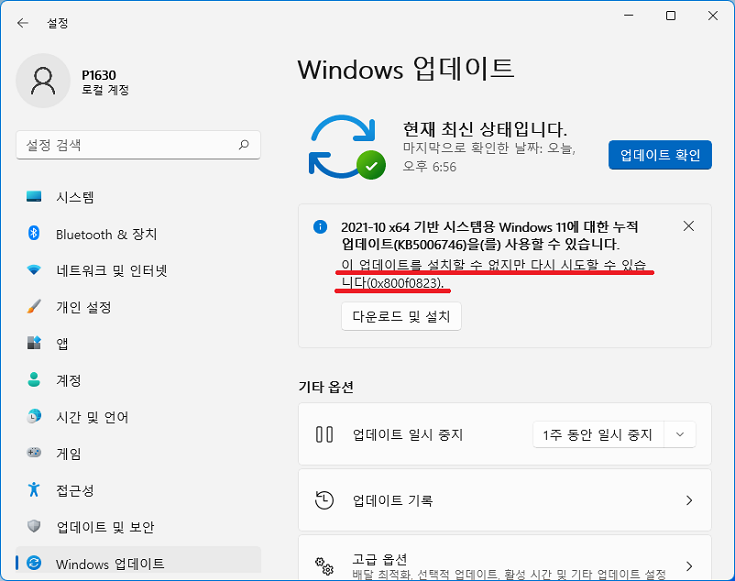The image size is (735, 581).
Task: Click the Windows 업데이트 sync icon in sidebar
Action: (x=34, y=563)
